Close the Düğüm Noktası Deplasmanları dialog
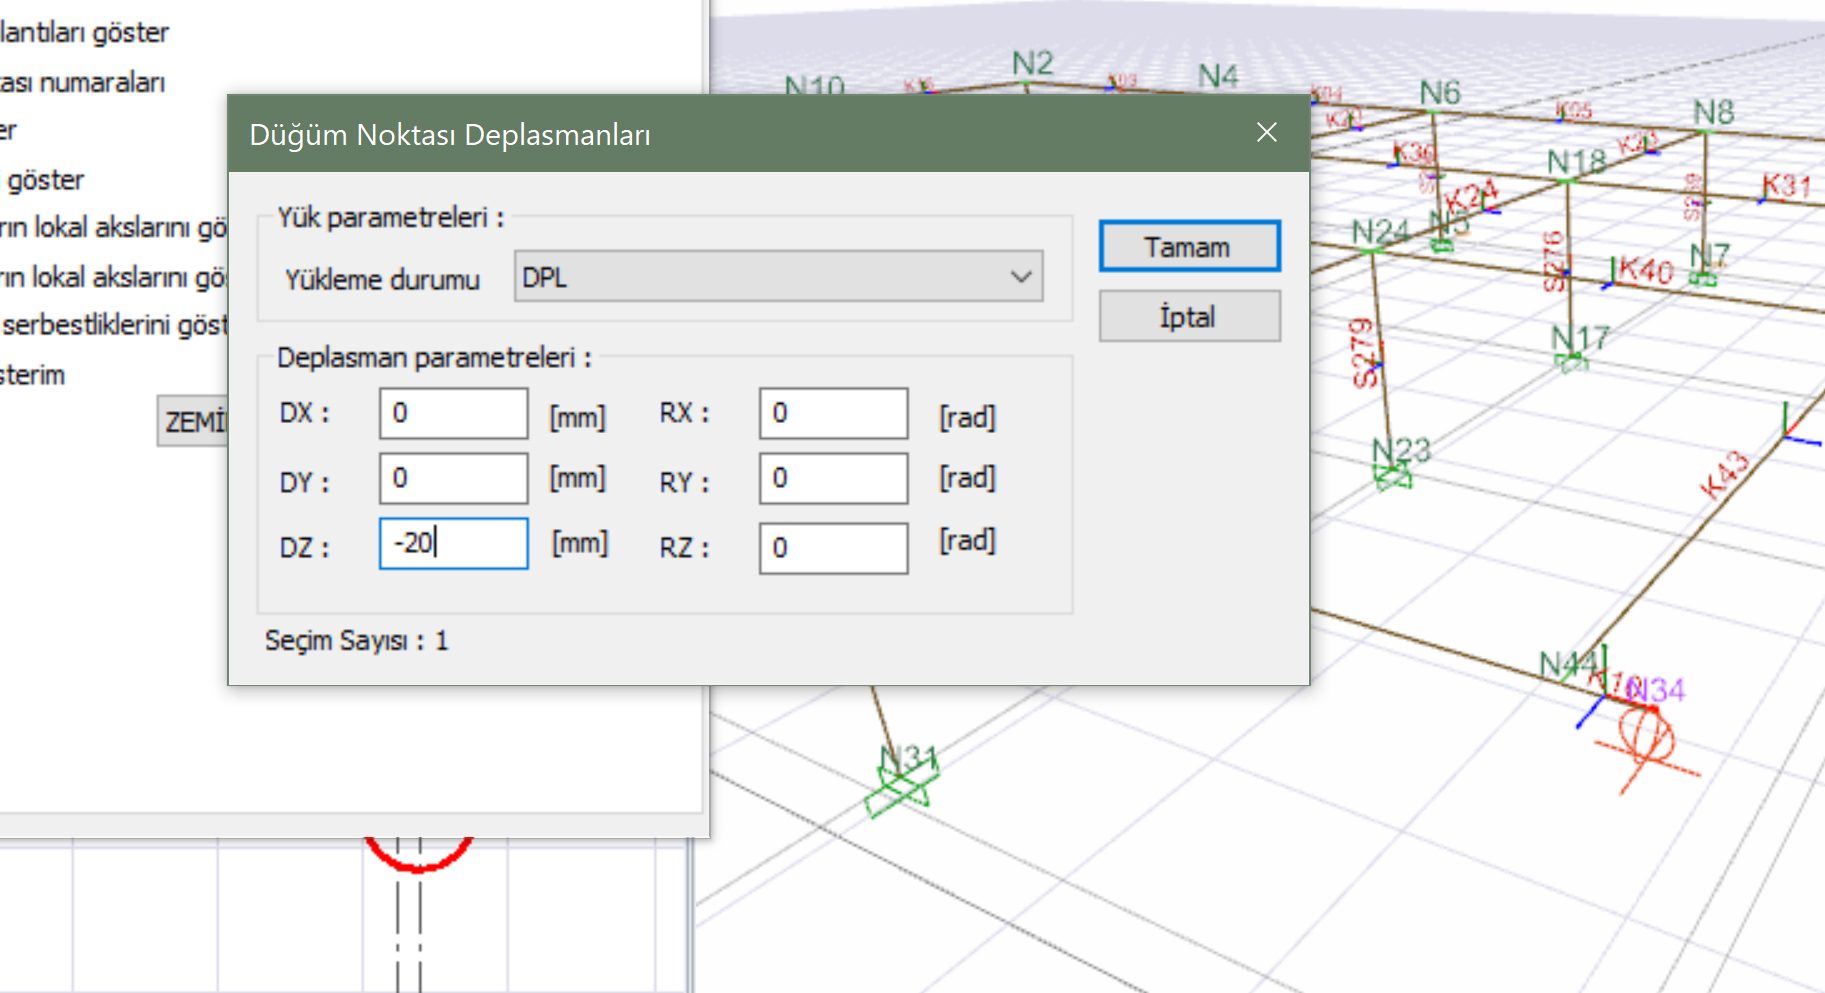The width and height of the screenshot is (1825, 993). click(x=1266, y=132)
